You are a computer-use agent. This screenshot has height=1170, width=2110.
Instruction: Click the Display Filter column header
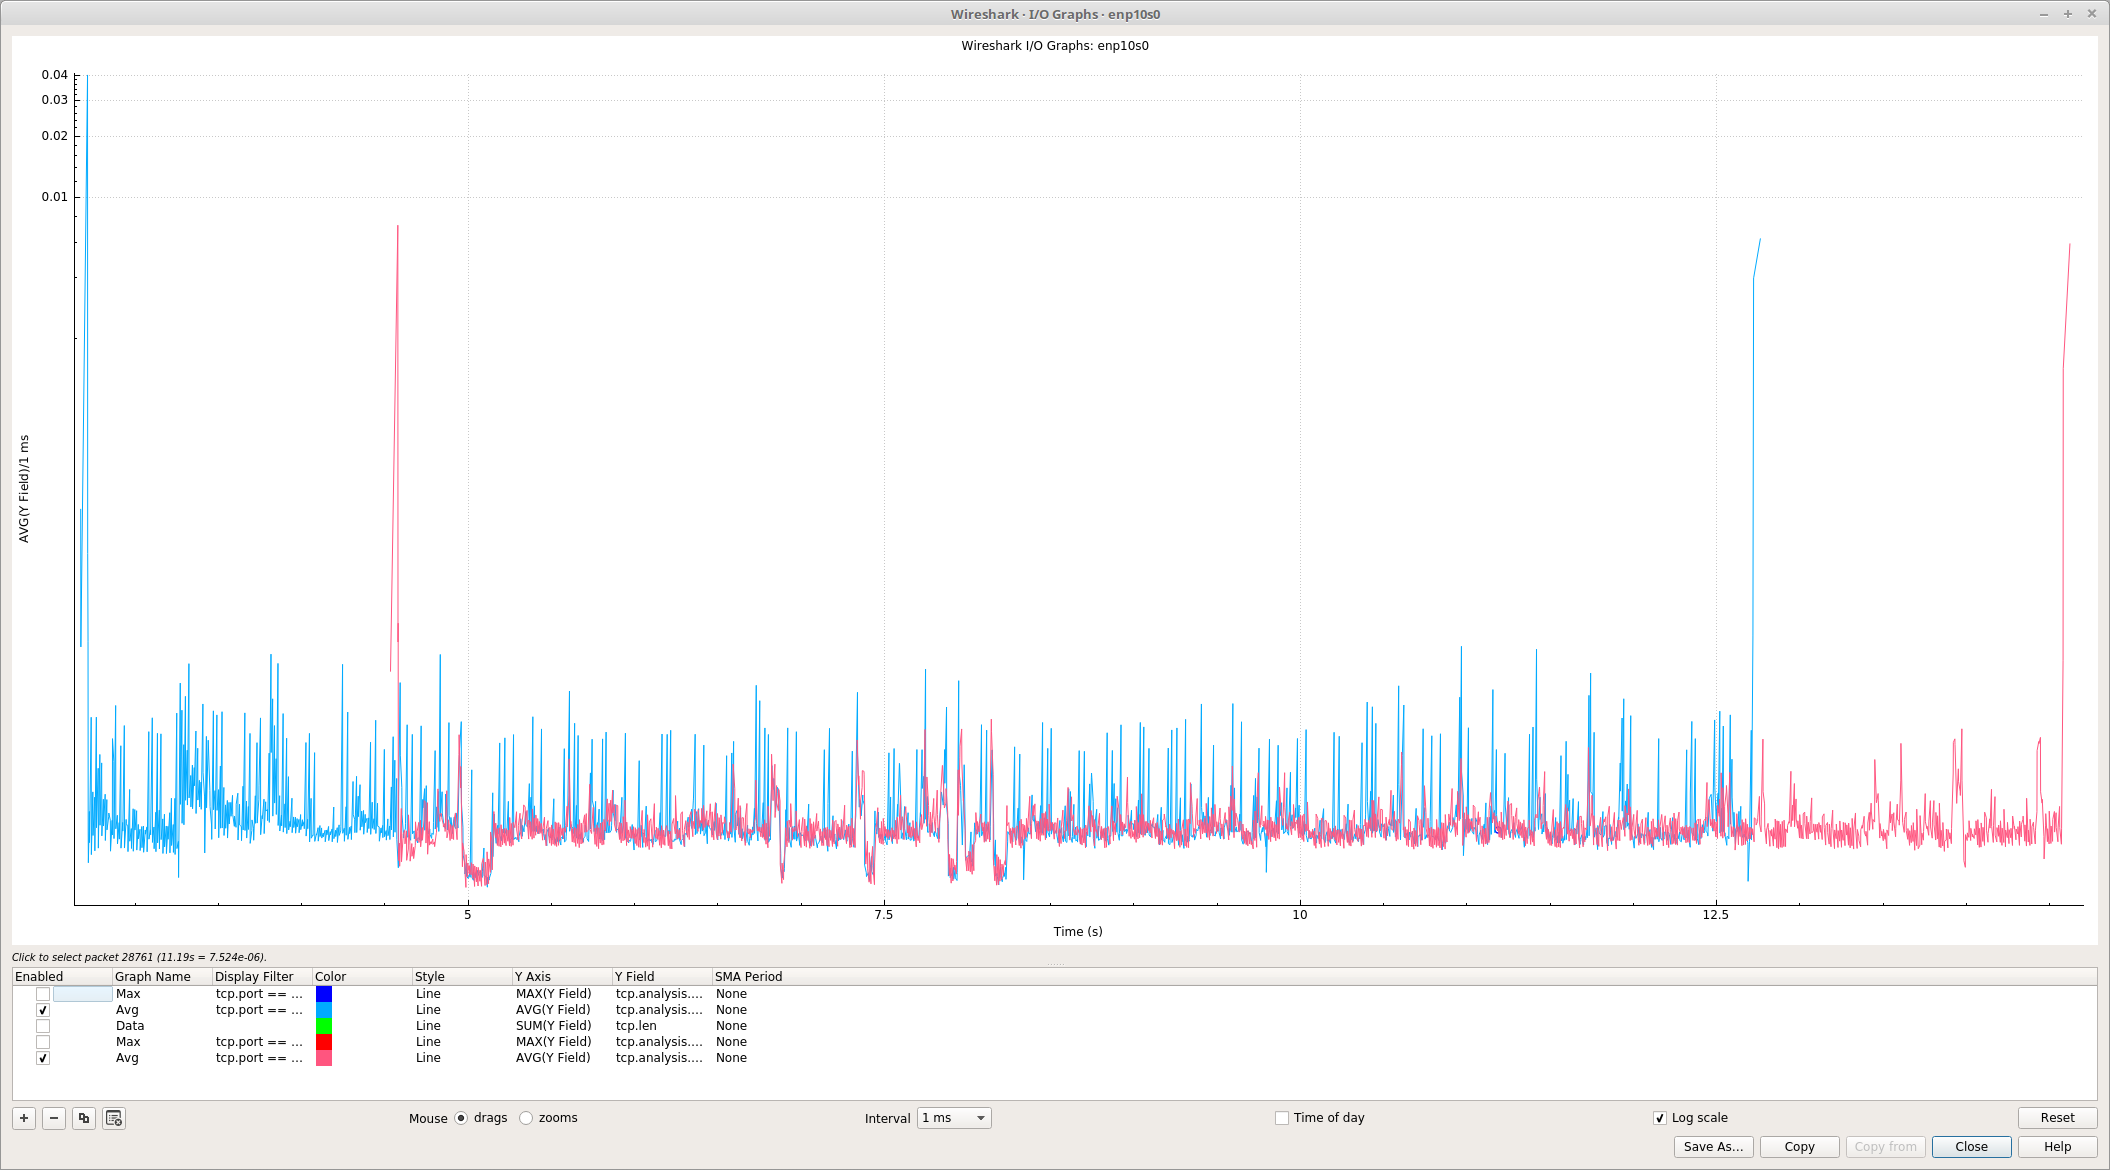pyautogui.click(x=262, y=977)
